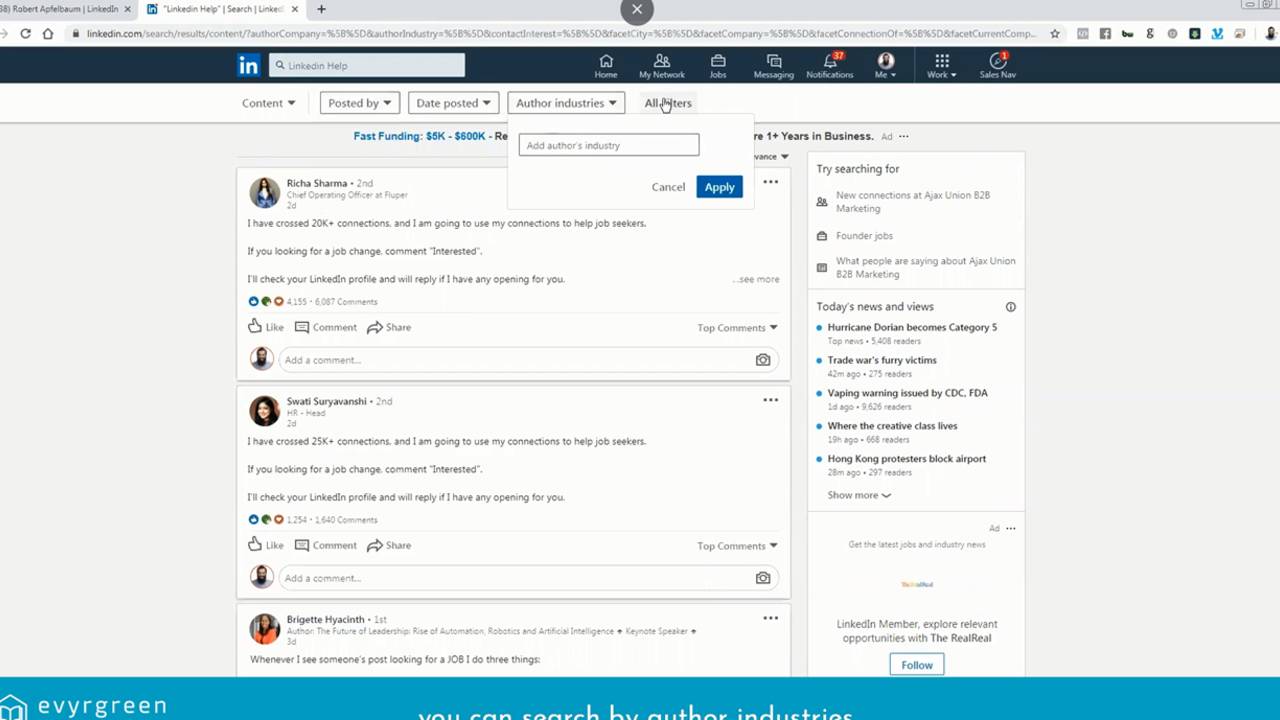Open All Filters

tap(668, 103)
